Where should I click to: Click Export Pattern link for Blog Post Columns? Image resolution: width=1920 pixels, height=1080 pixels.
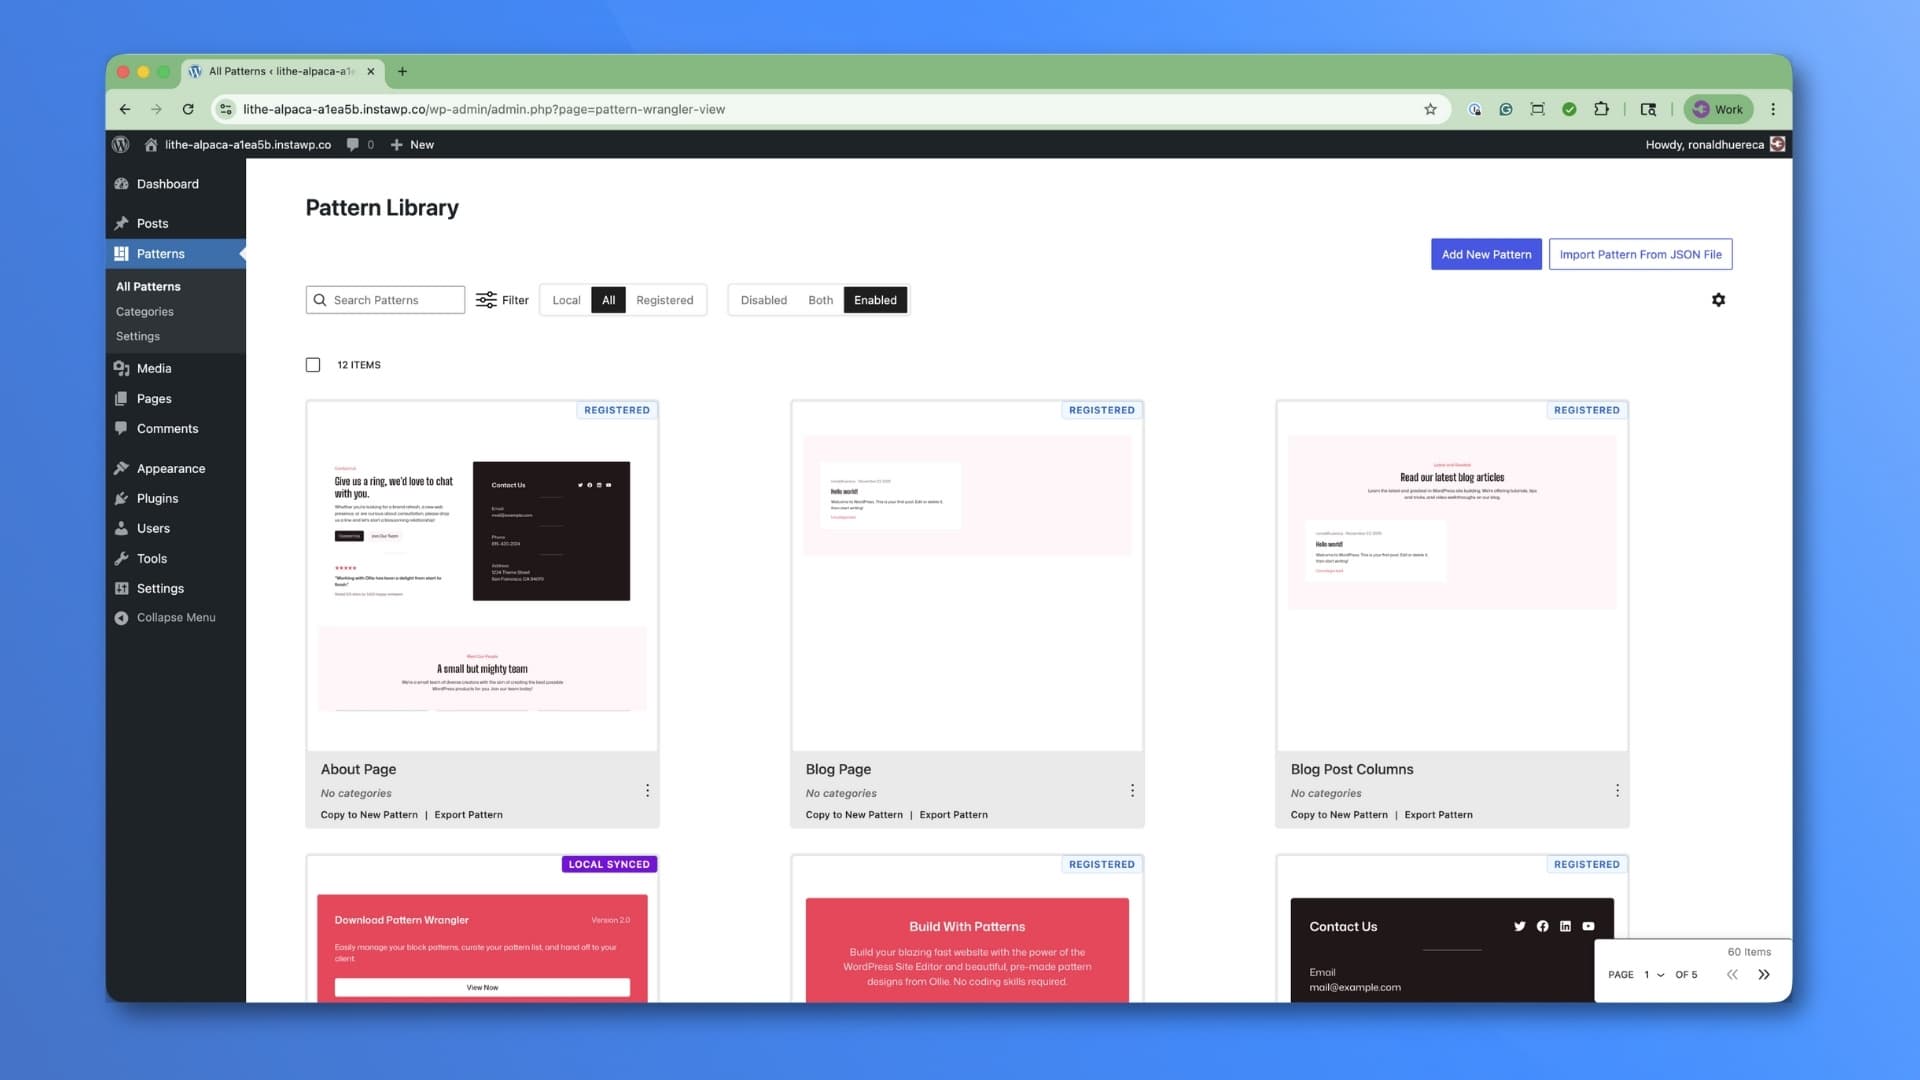pyautogui.click(x=1438, y=815)
